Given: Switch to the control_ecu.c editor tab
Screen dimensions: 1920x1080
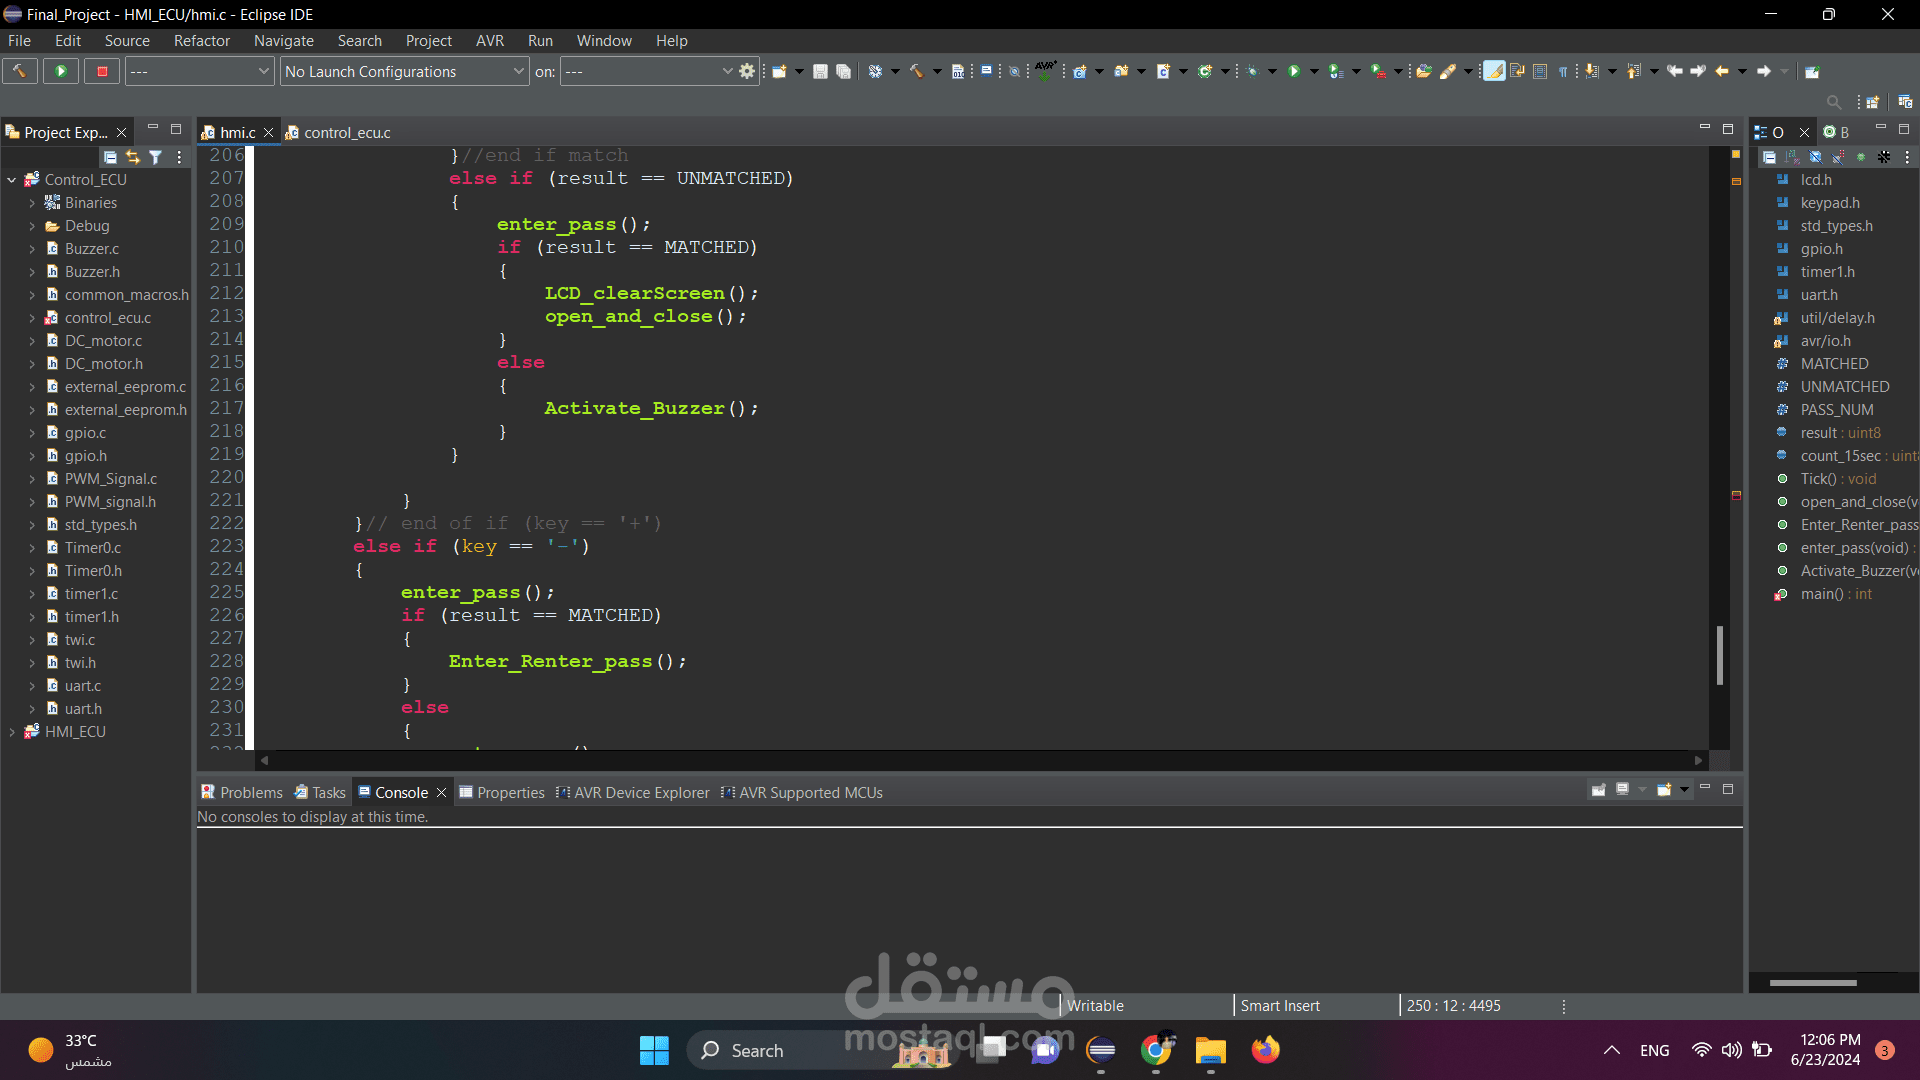Looking at the screenshot, I should tap(346, 132).
